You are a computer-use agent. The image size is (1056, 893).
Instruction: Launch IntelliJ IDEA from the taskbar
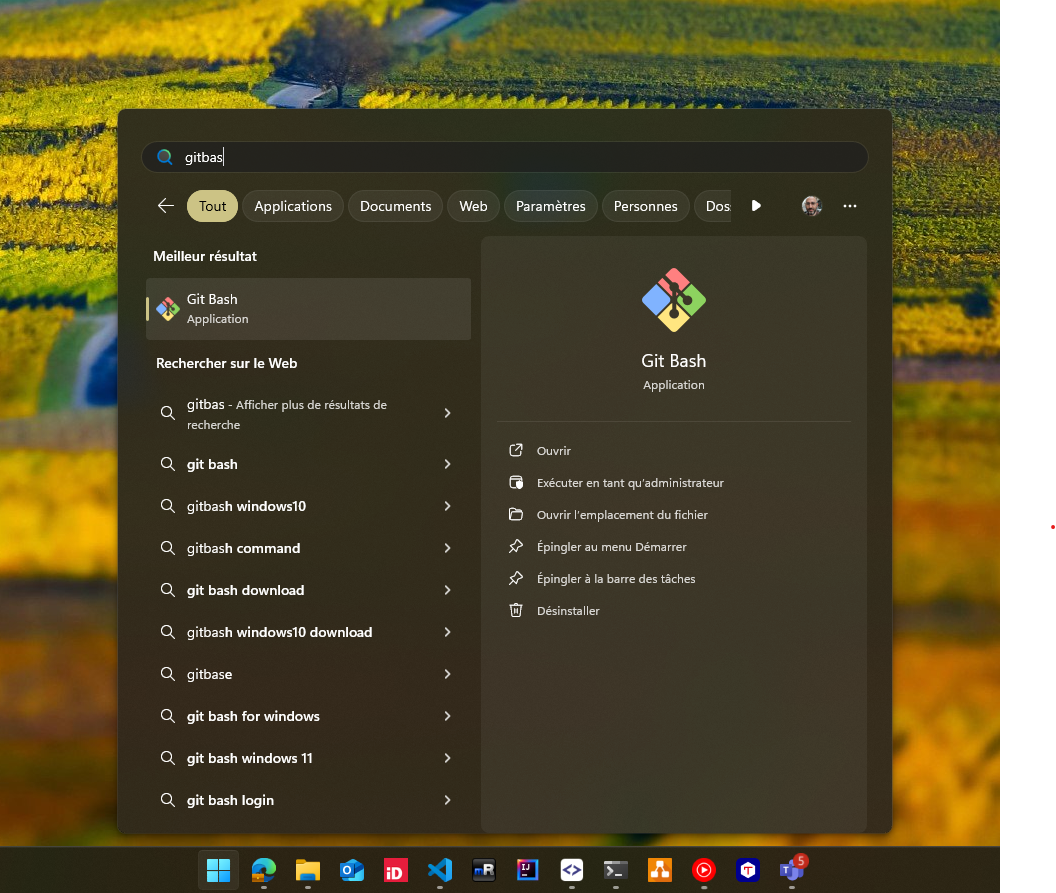click(528, 870)
